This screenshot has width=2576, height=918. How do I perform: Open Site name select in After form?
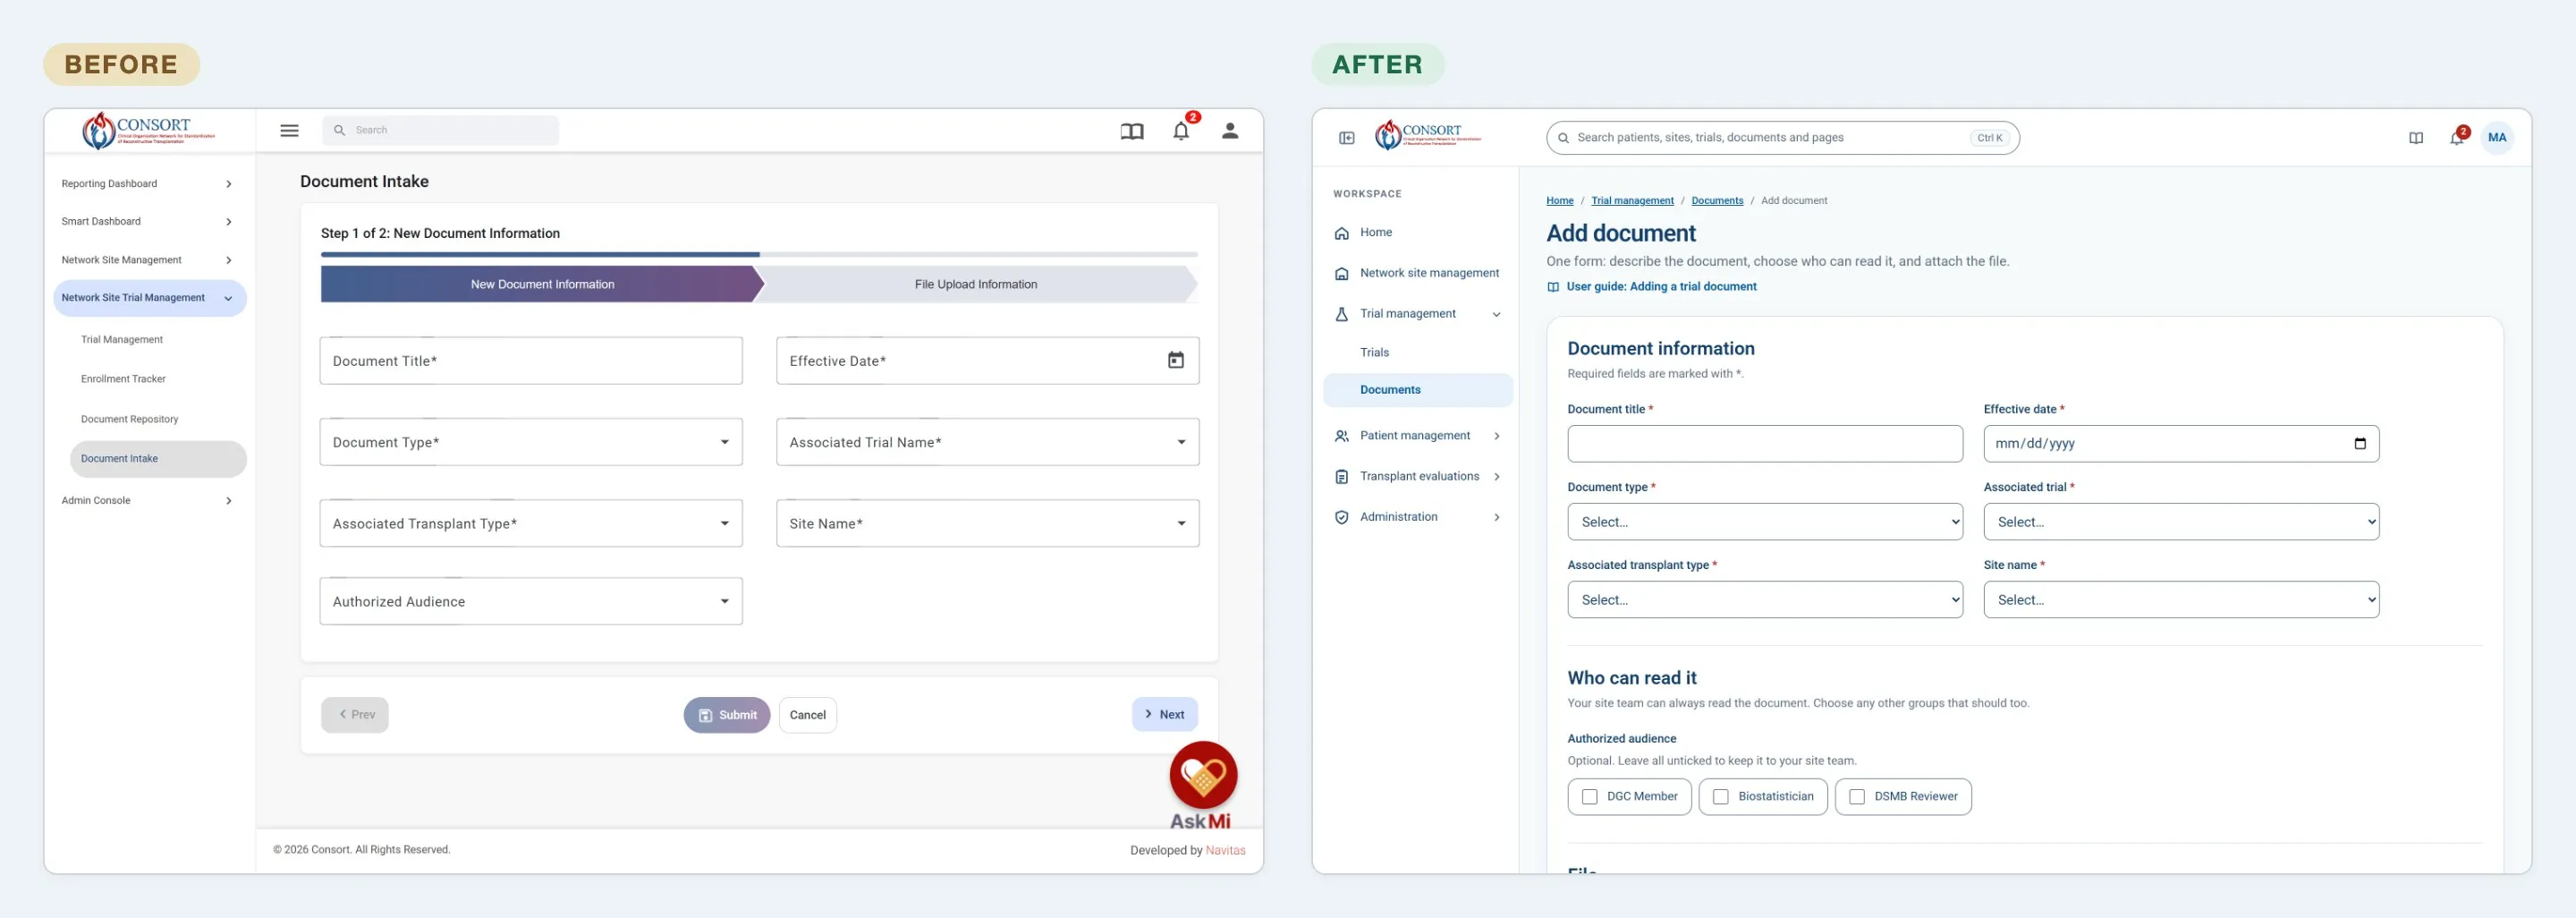click(x=2181, y=600)
